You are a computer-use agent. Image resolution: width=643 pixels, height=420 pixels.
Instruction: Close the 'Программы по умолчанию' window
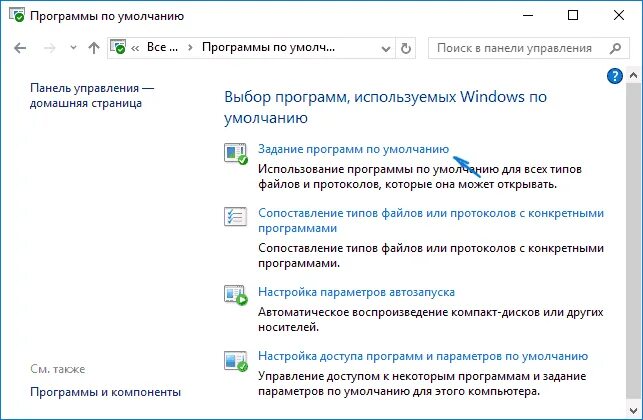[618, 16]
